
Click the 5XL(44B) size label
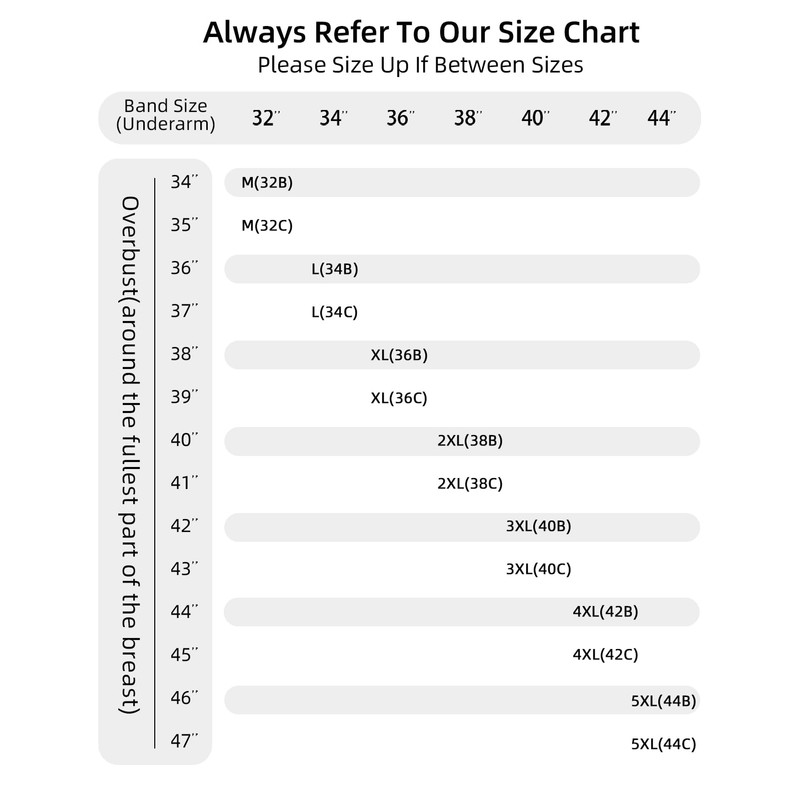tap(664, 701)
